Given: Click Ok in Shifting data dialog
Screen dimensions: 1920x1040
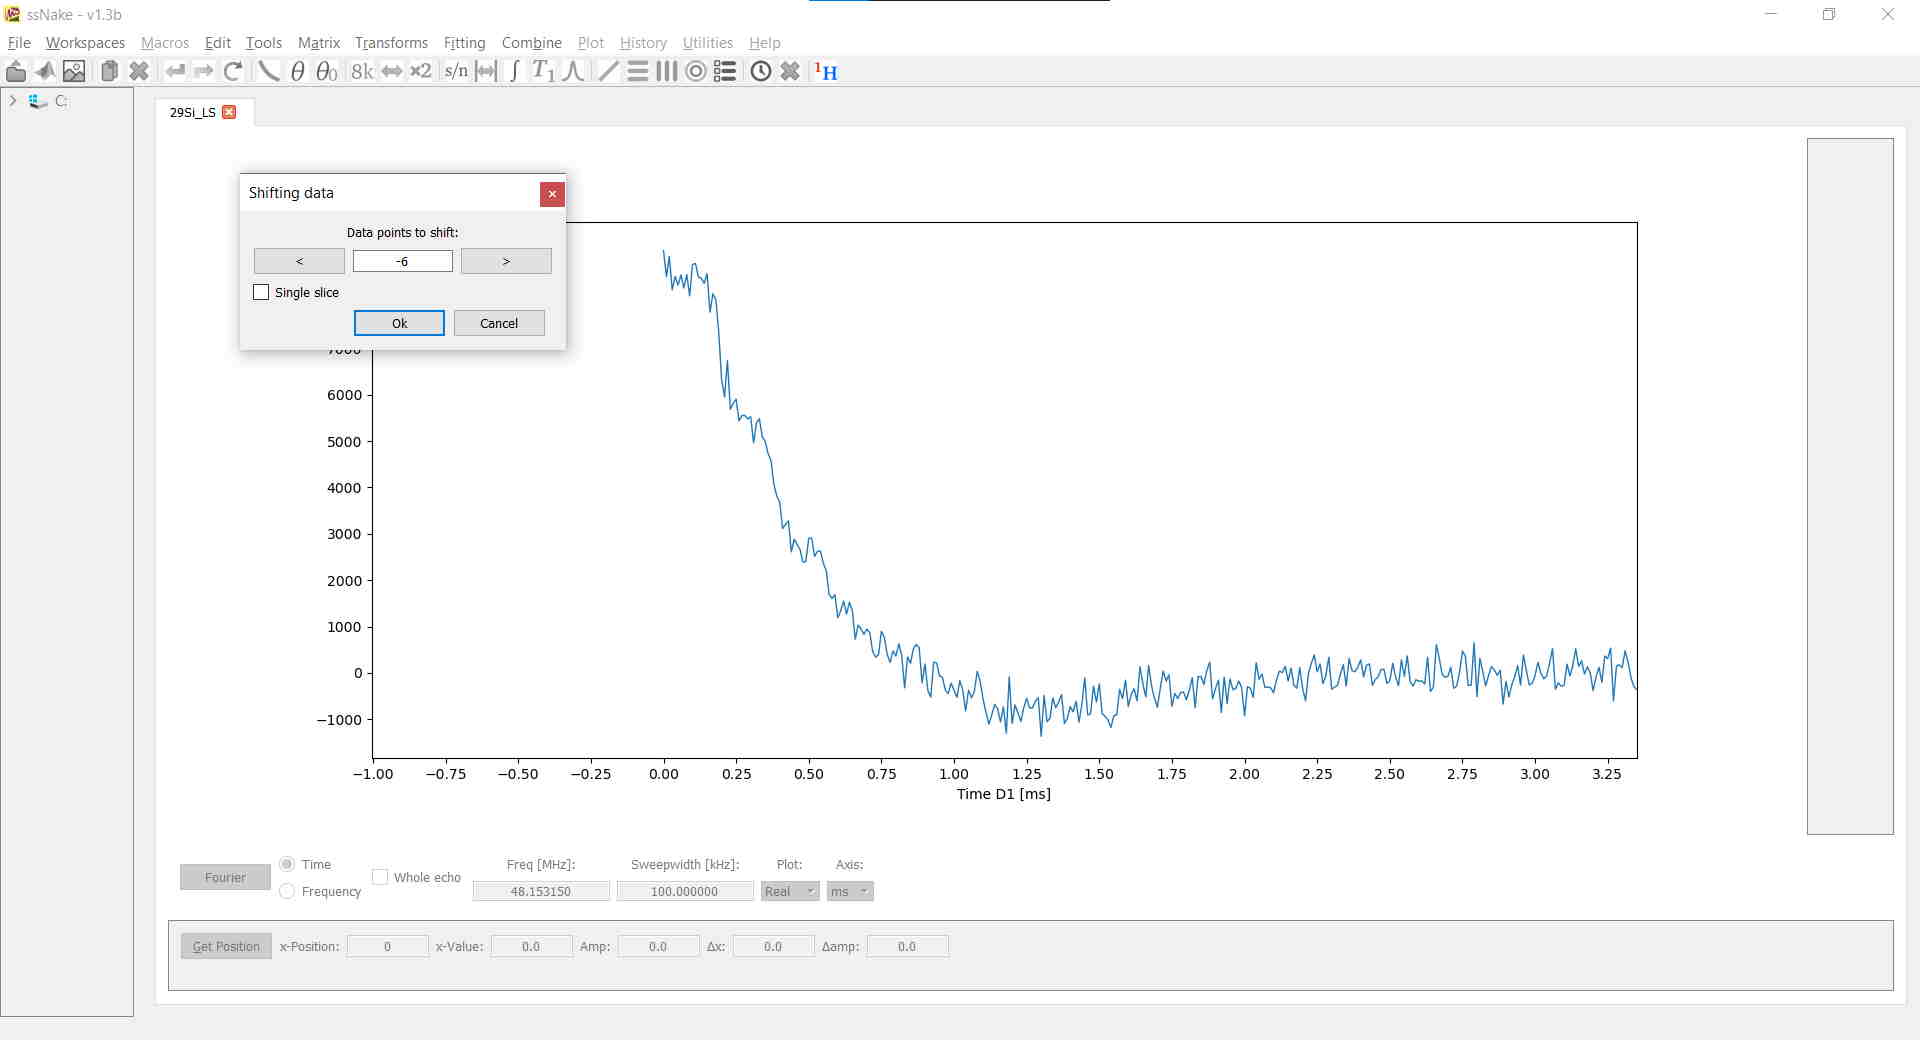Looking at the screenshot, I should 399,323.
